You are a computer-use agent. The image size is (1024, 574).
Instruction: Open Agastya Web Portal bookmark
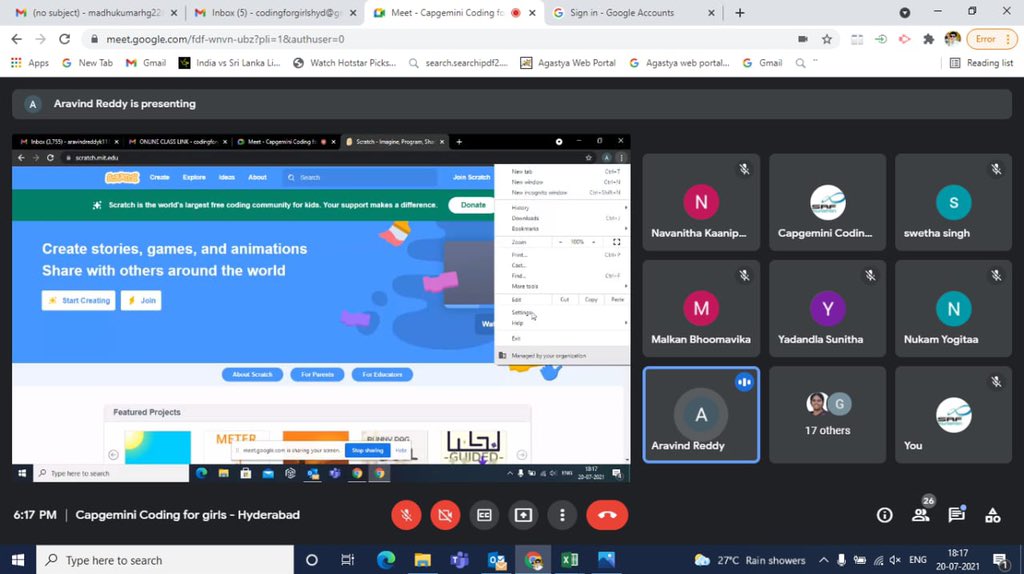pyautogui.click(x=568, y=63)
